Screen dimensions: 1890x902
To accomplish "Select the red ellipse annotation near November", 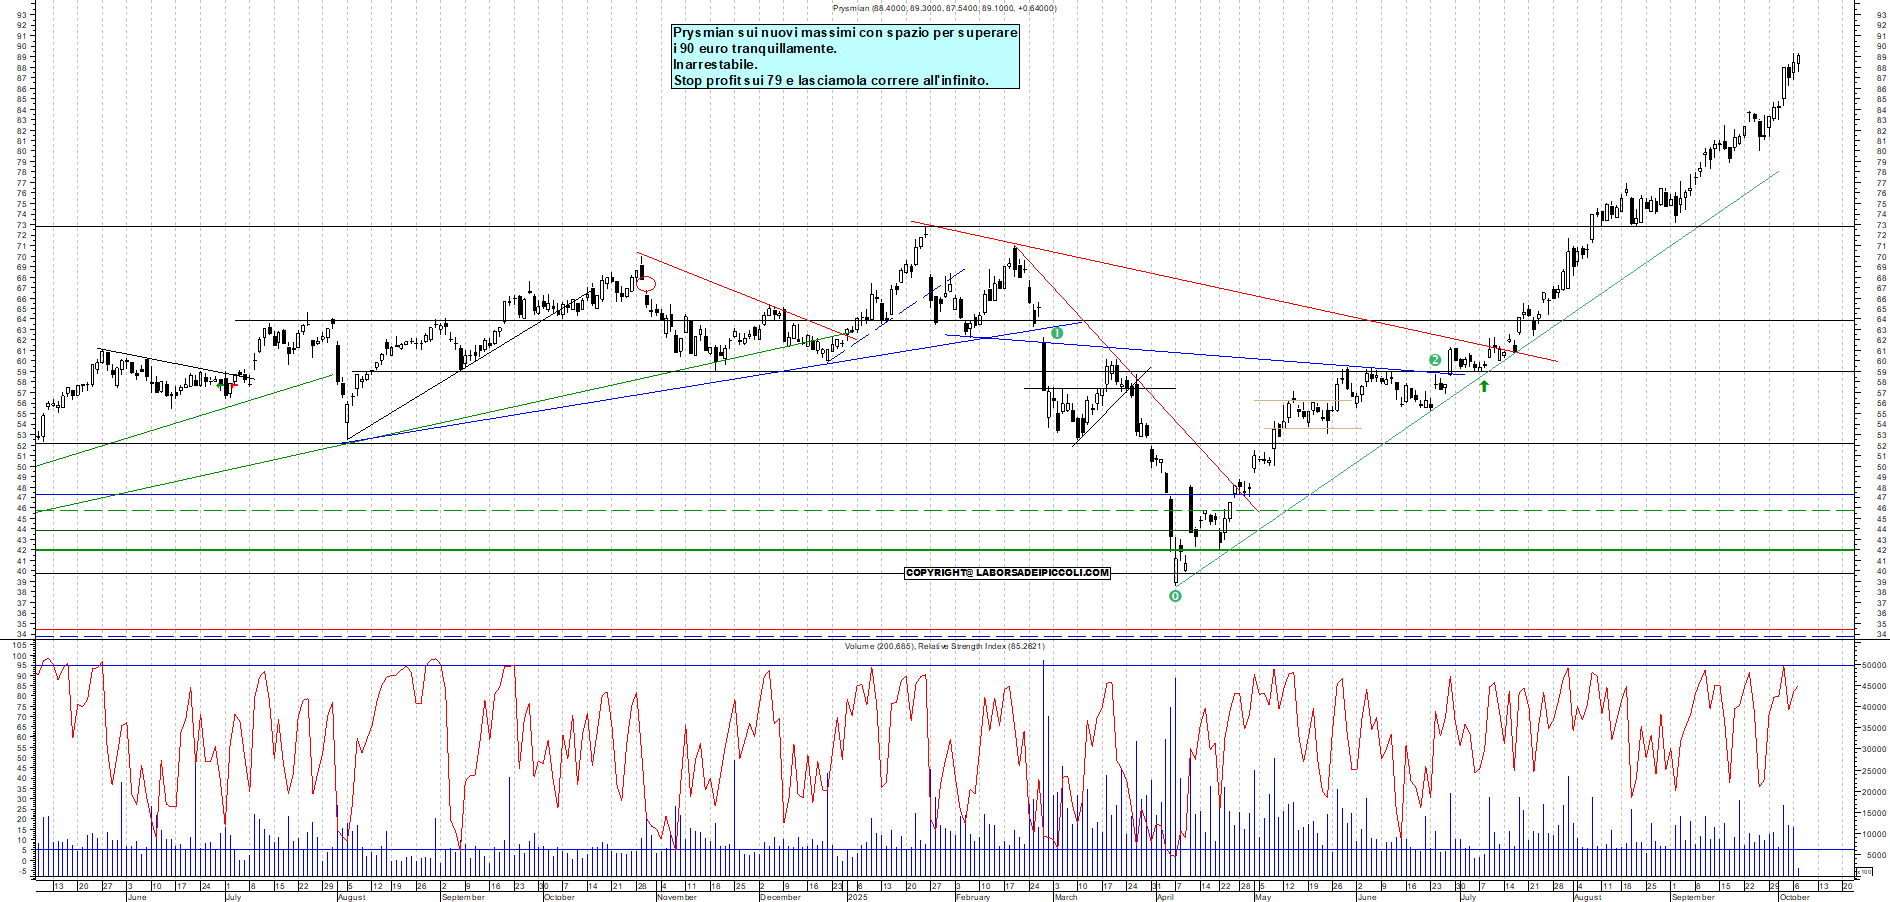I will pos(646,284).
